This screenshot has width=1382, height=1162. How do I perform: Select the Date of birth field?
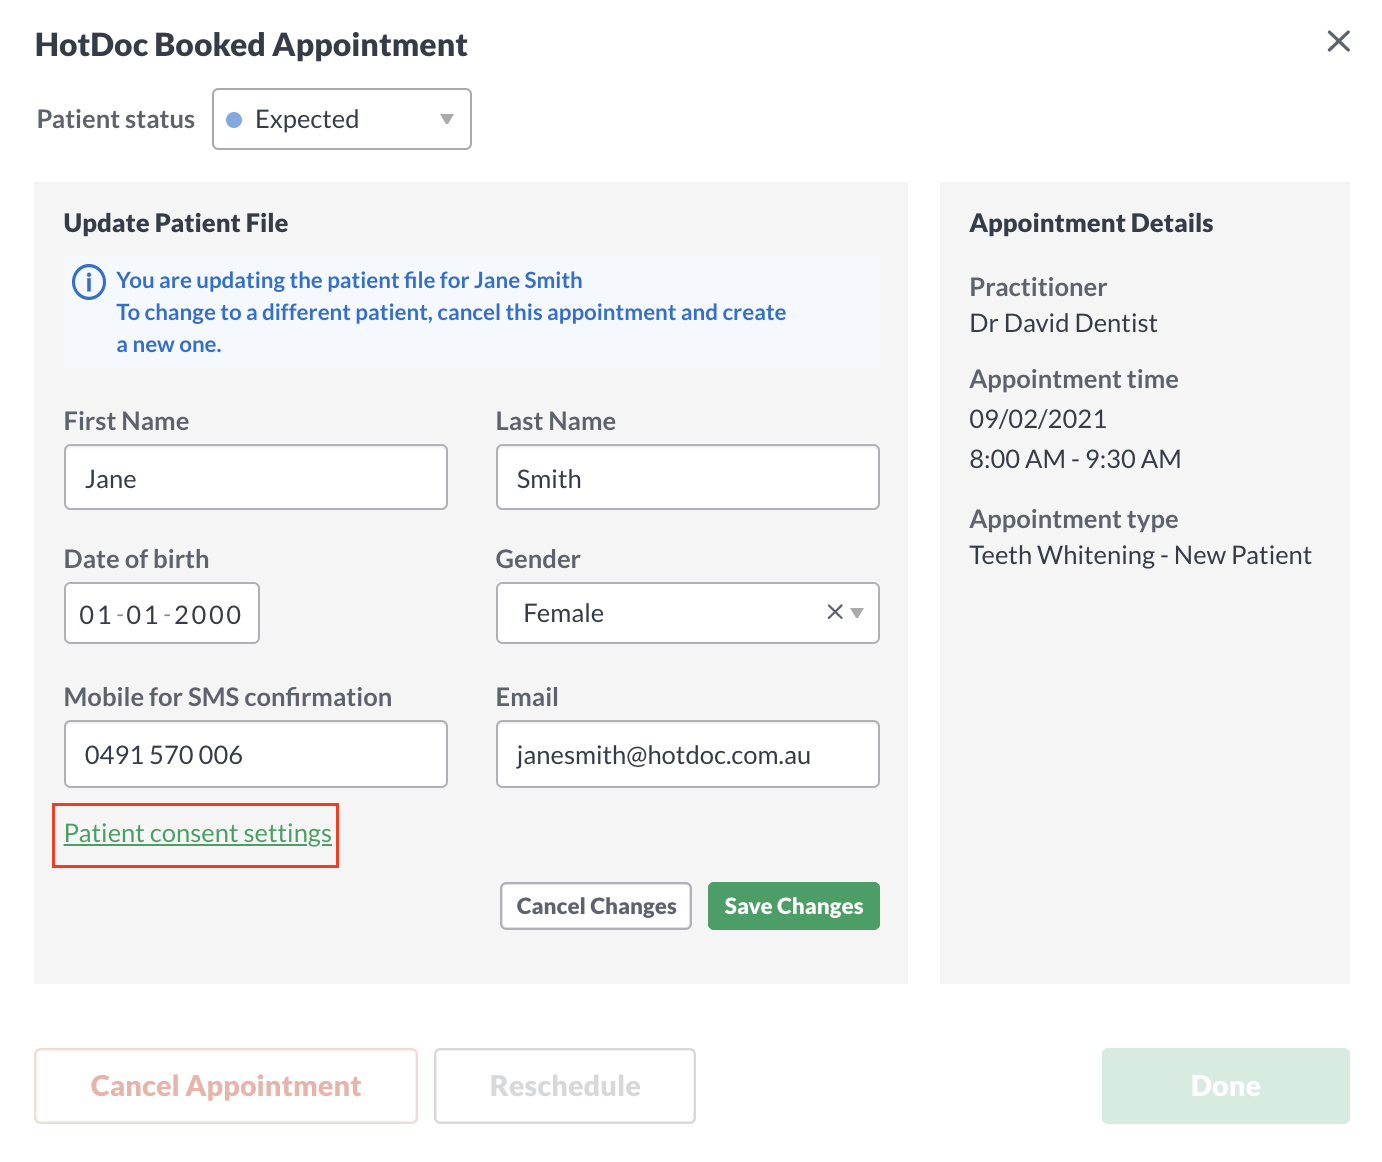pos(162,613)
